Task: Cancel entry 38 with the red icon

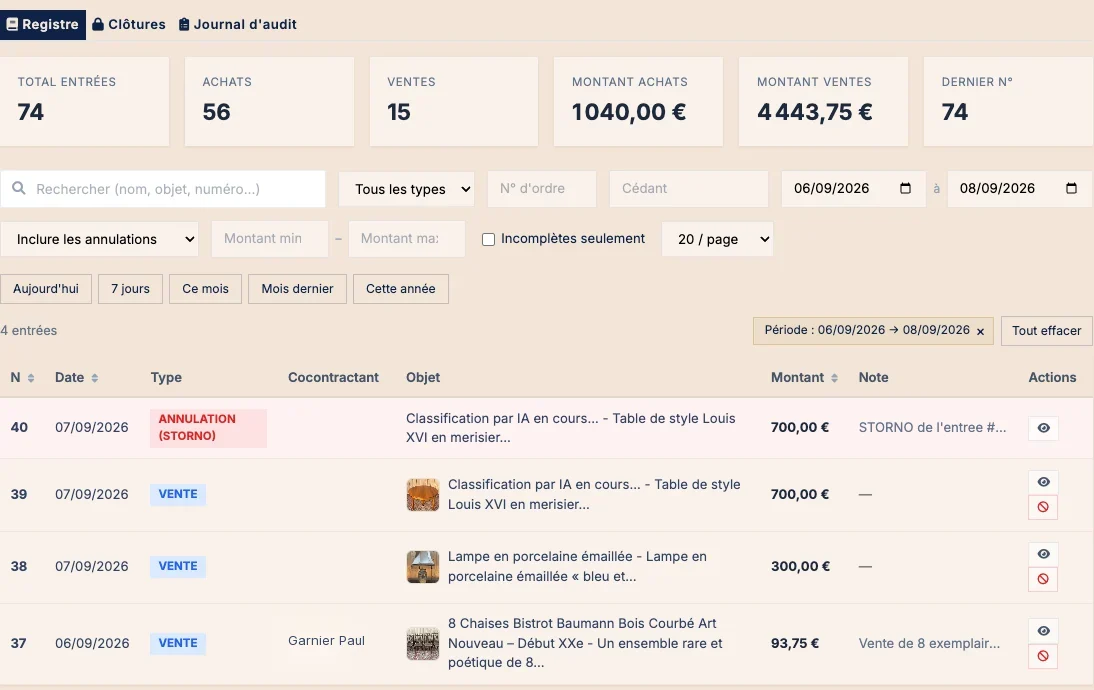Action: click(1043, 579)
